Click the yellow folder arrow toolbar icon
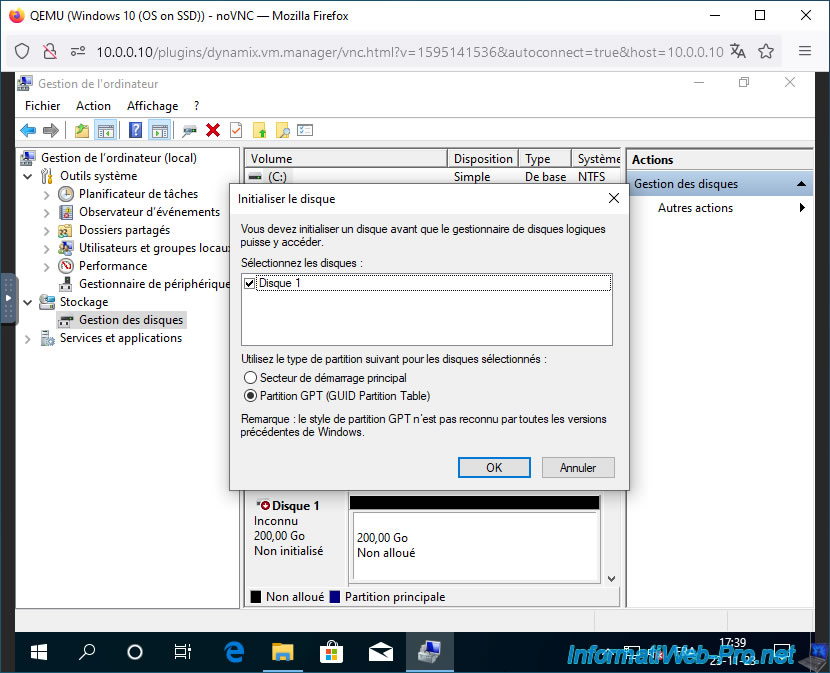The height and width of the screenshot is (673, 830). tap(259, 130)
